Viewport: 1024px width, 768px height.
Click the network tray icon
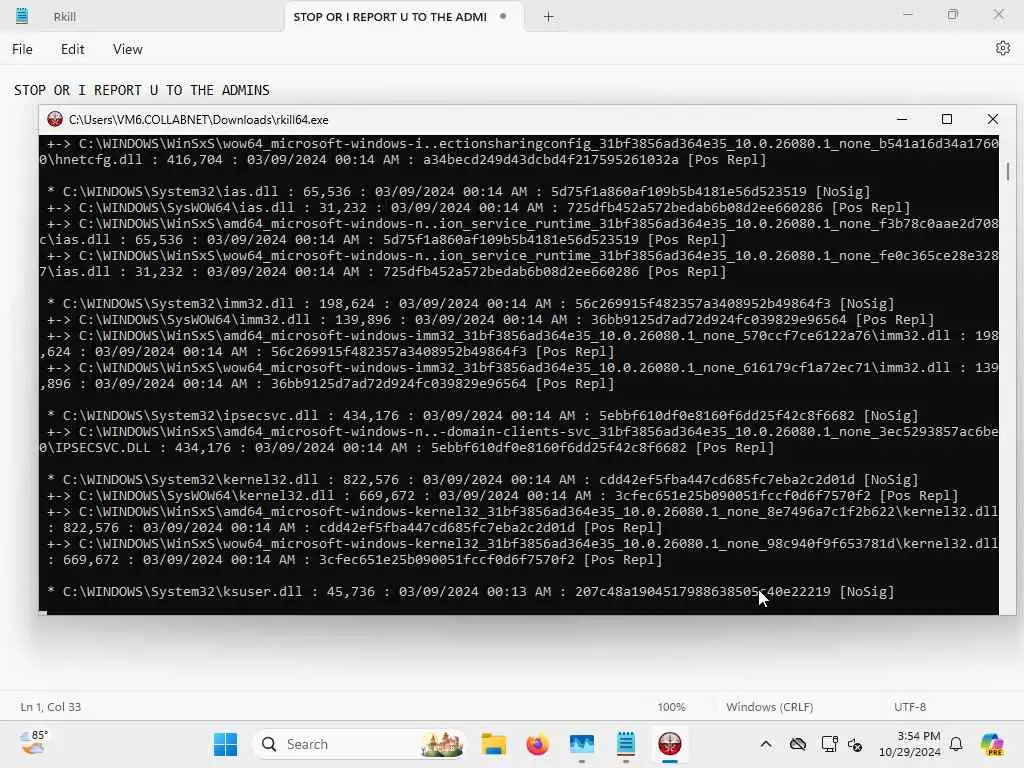829,744
